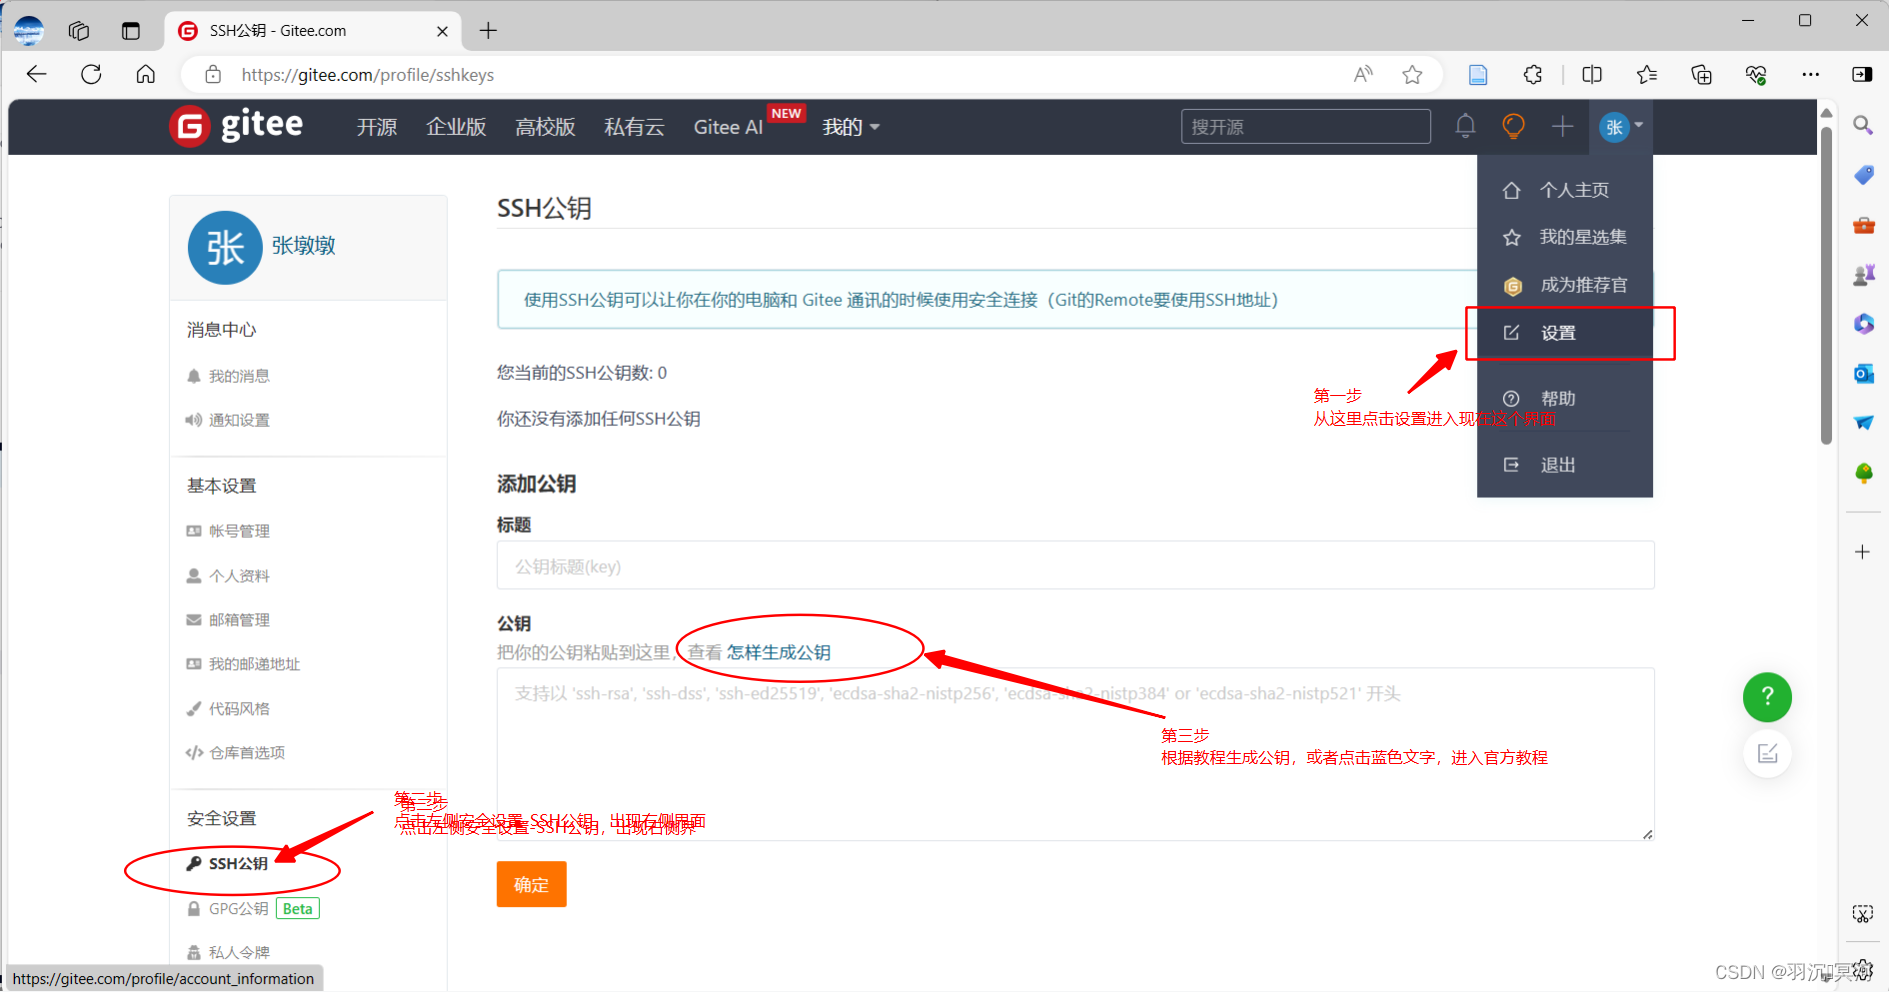Open 通知设置 in sidebar

coord(228,420)
